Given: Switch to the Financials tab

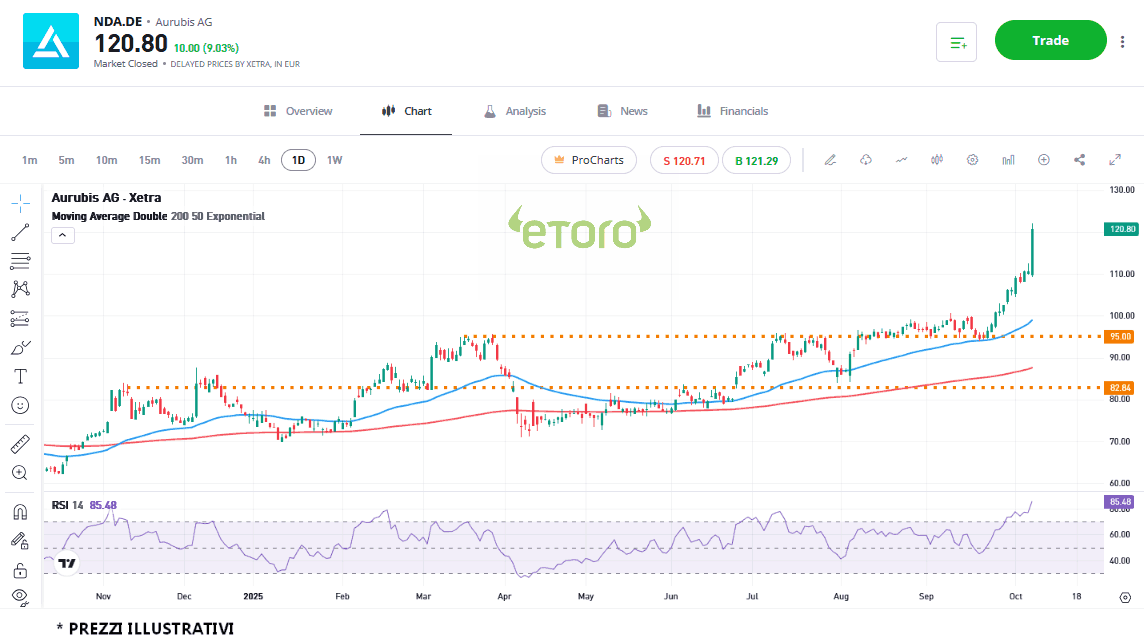Looking at the screenshot, I should click(x=733, y=111).
